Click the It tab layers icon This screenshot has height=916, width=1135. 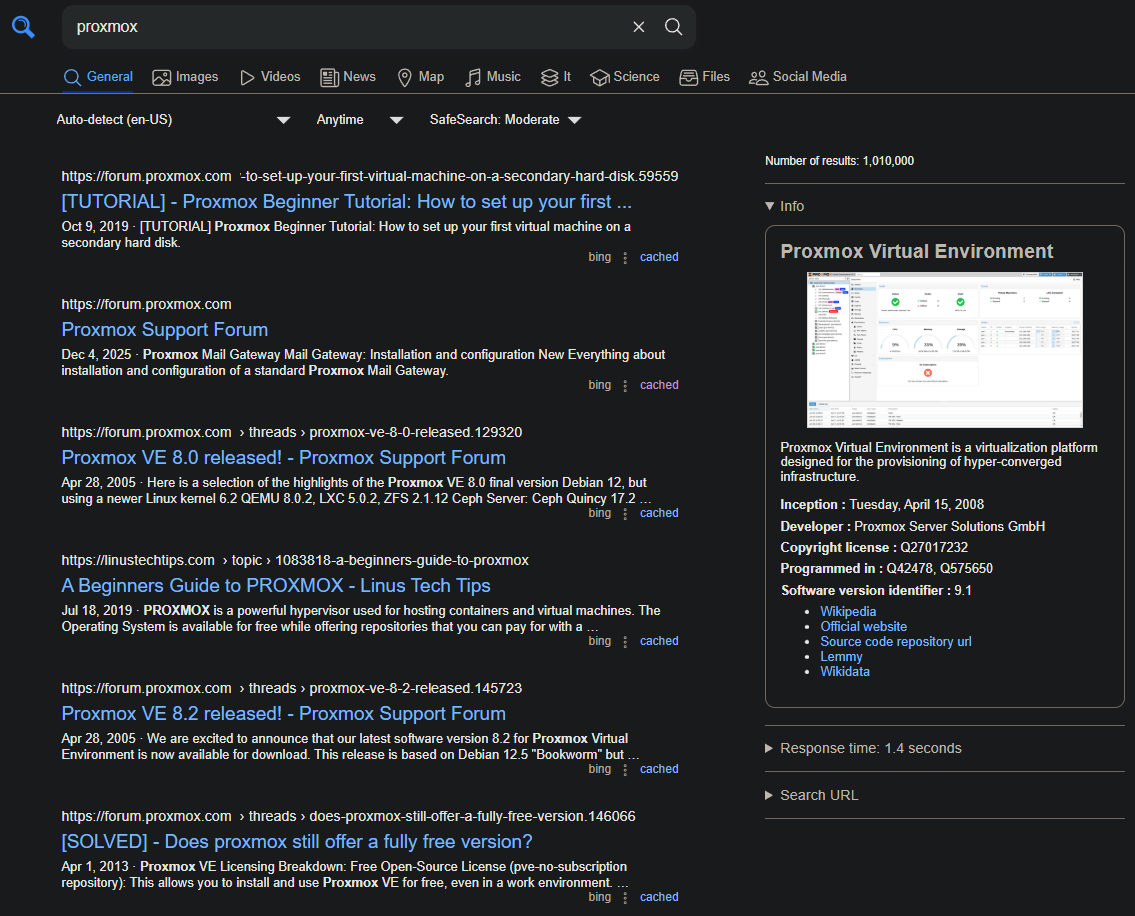click(549, 77)
